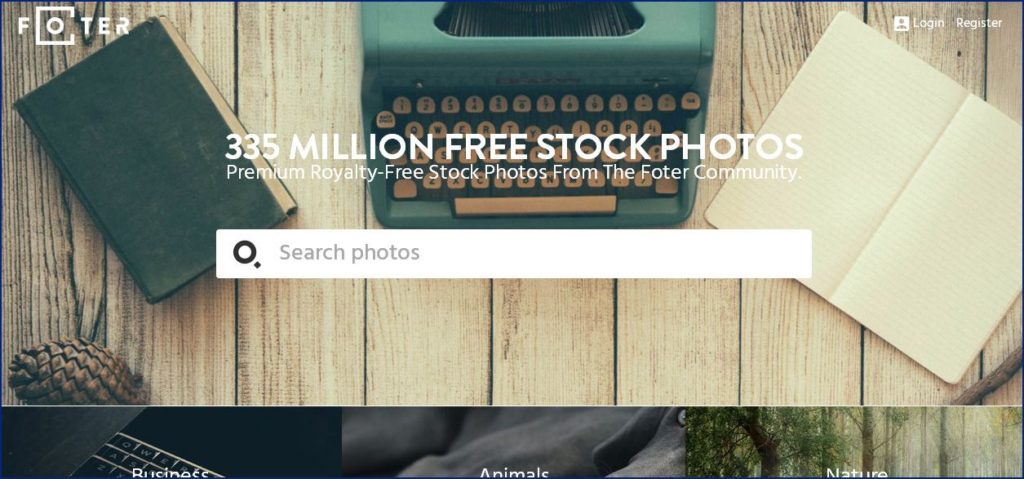The image size is (1024, 479).
Task: Open the Business category tile
Action: point(171,442)
